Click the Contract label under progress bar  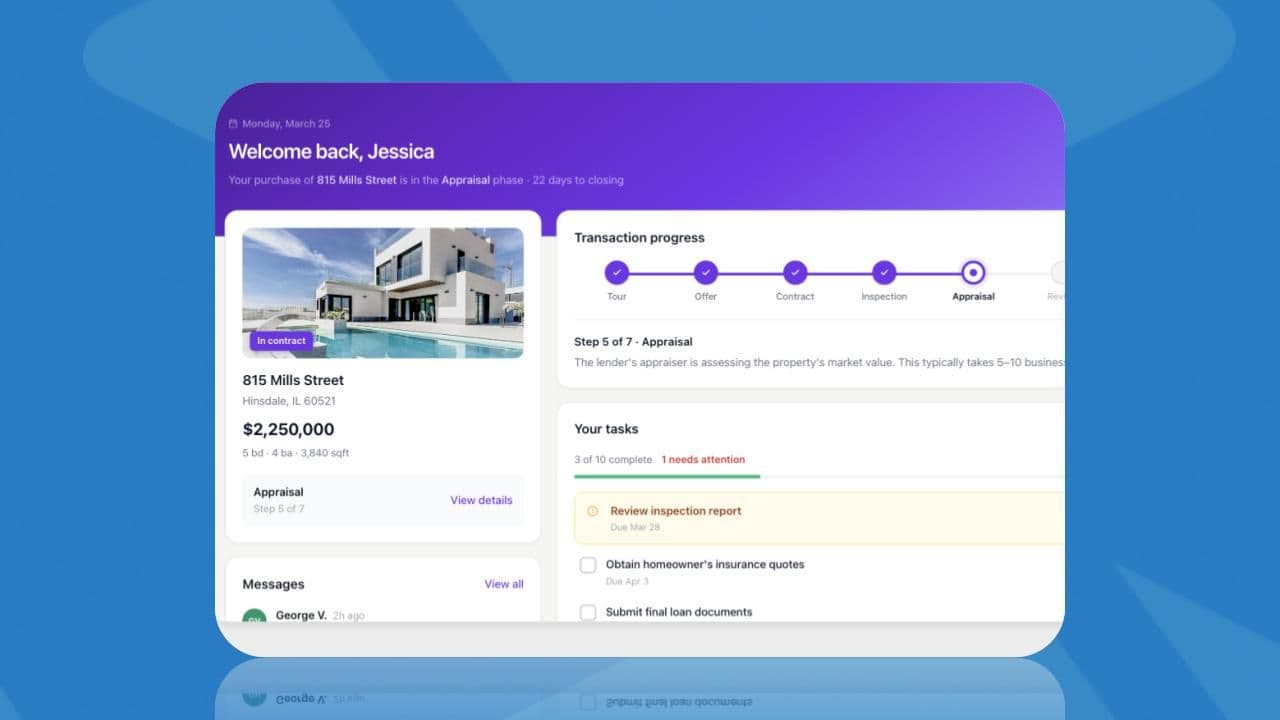coord(795,297)
